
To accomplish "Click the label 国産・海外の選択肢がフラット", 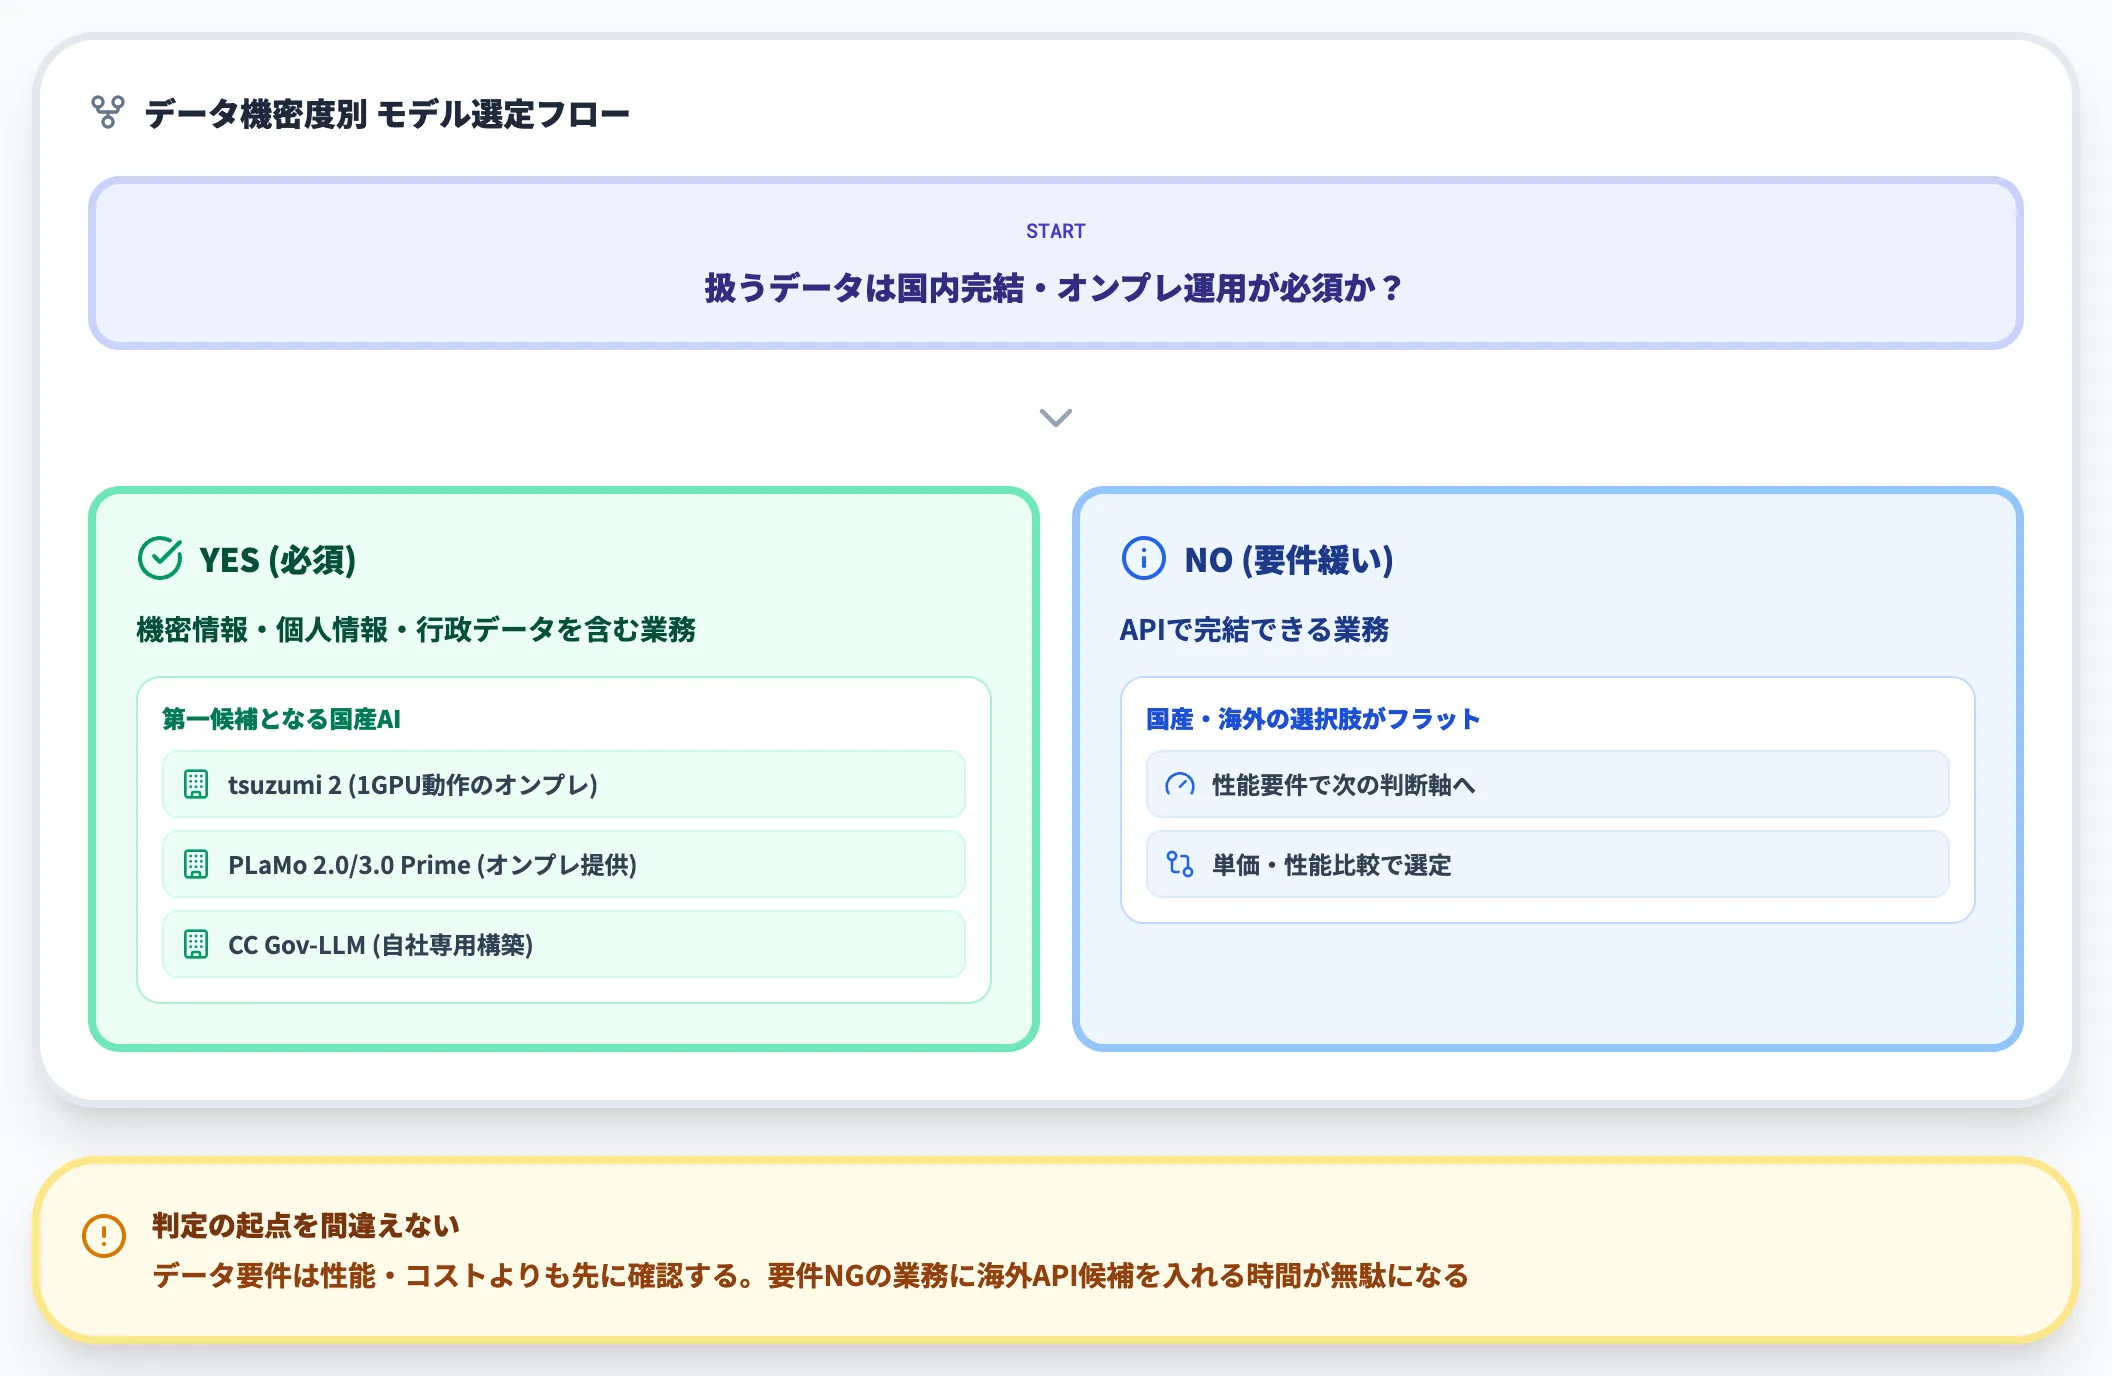I will (1313, 719).
